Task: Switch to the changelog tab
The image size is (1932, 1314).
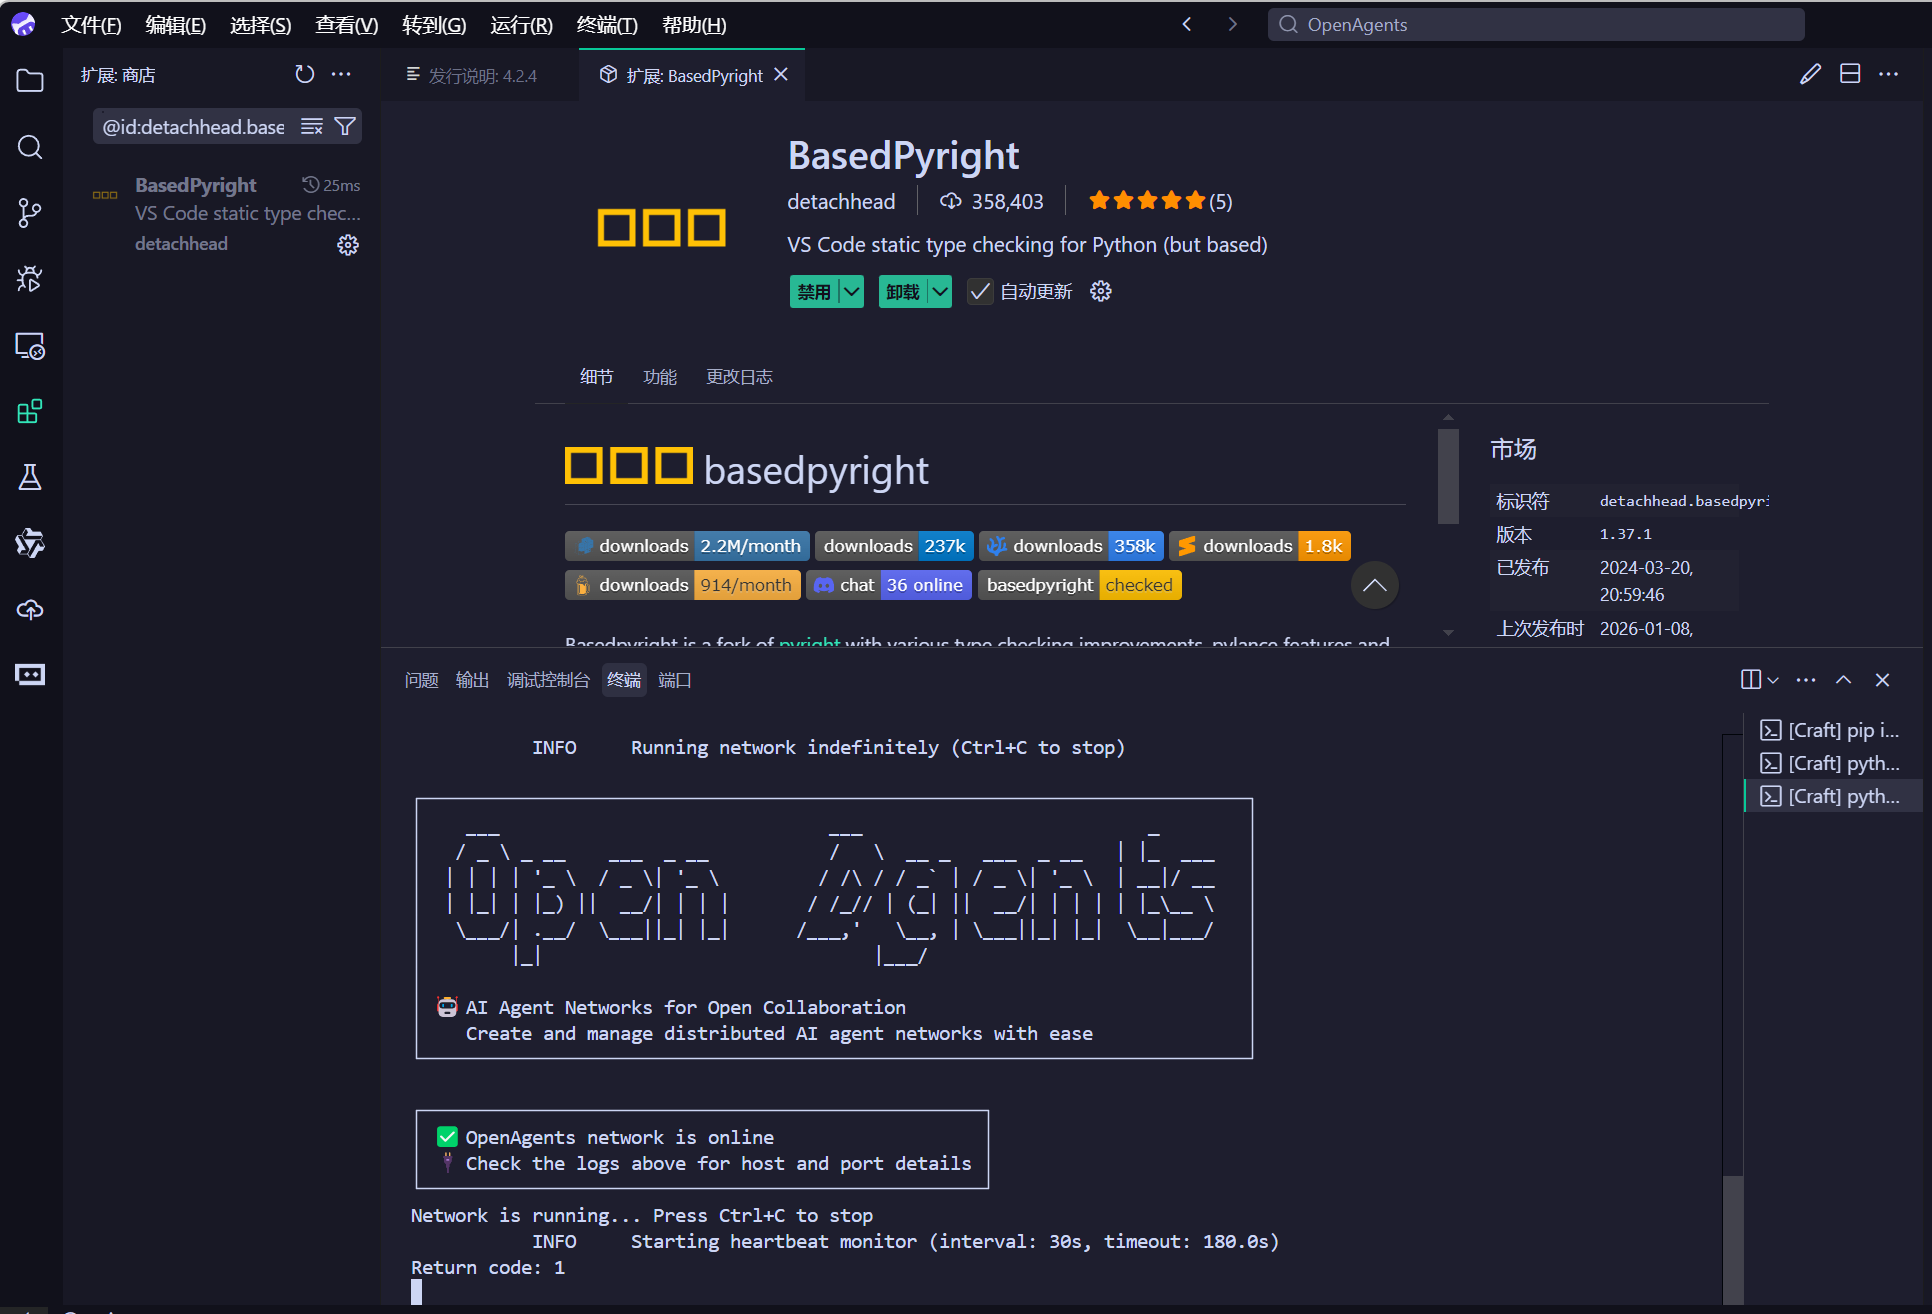Action: tap(739, 377)
